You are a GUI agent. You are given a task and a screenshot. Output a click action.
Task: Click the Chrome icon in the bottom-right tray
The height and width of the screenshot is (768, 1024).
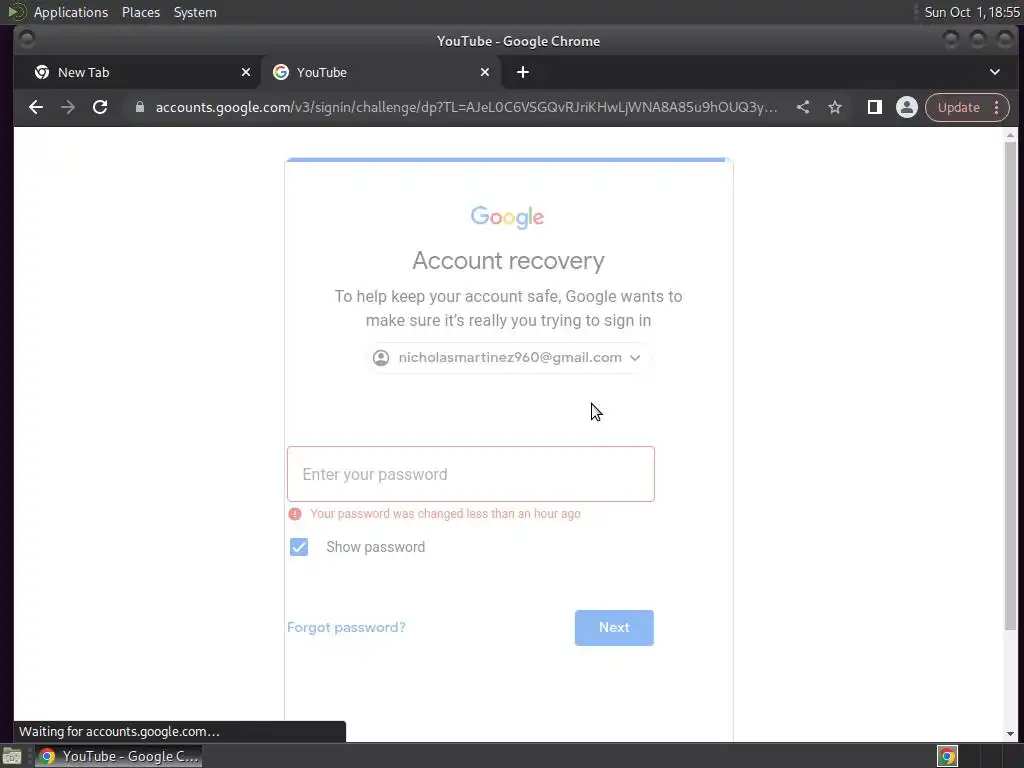pyautogui.click(x=947, y=756)
